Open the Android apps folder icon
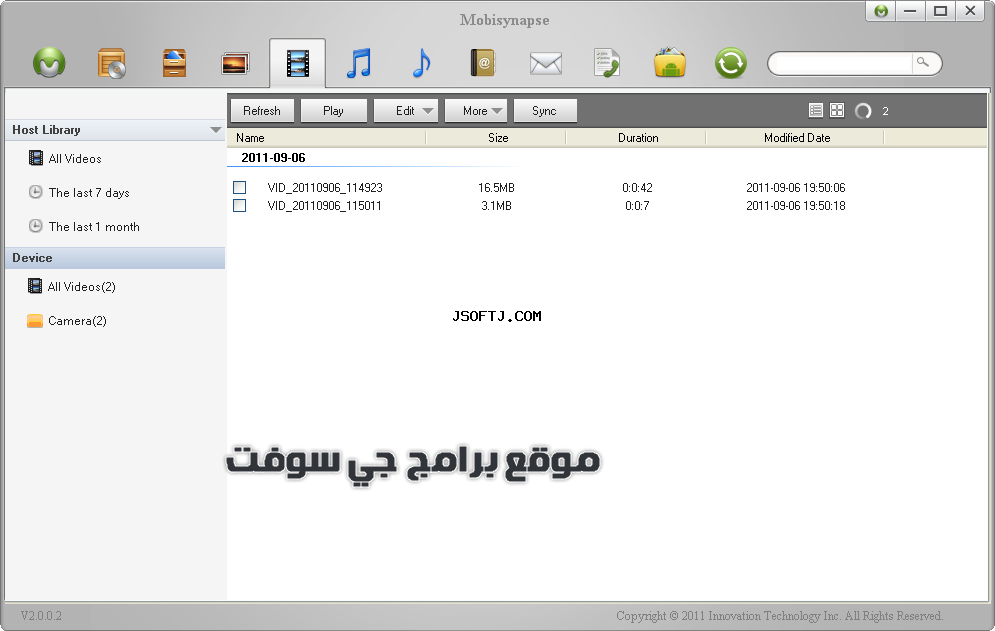 [x=669, y=63]
